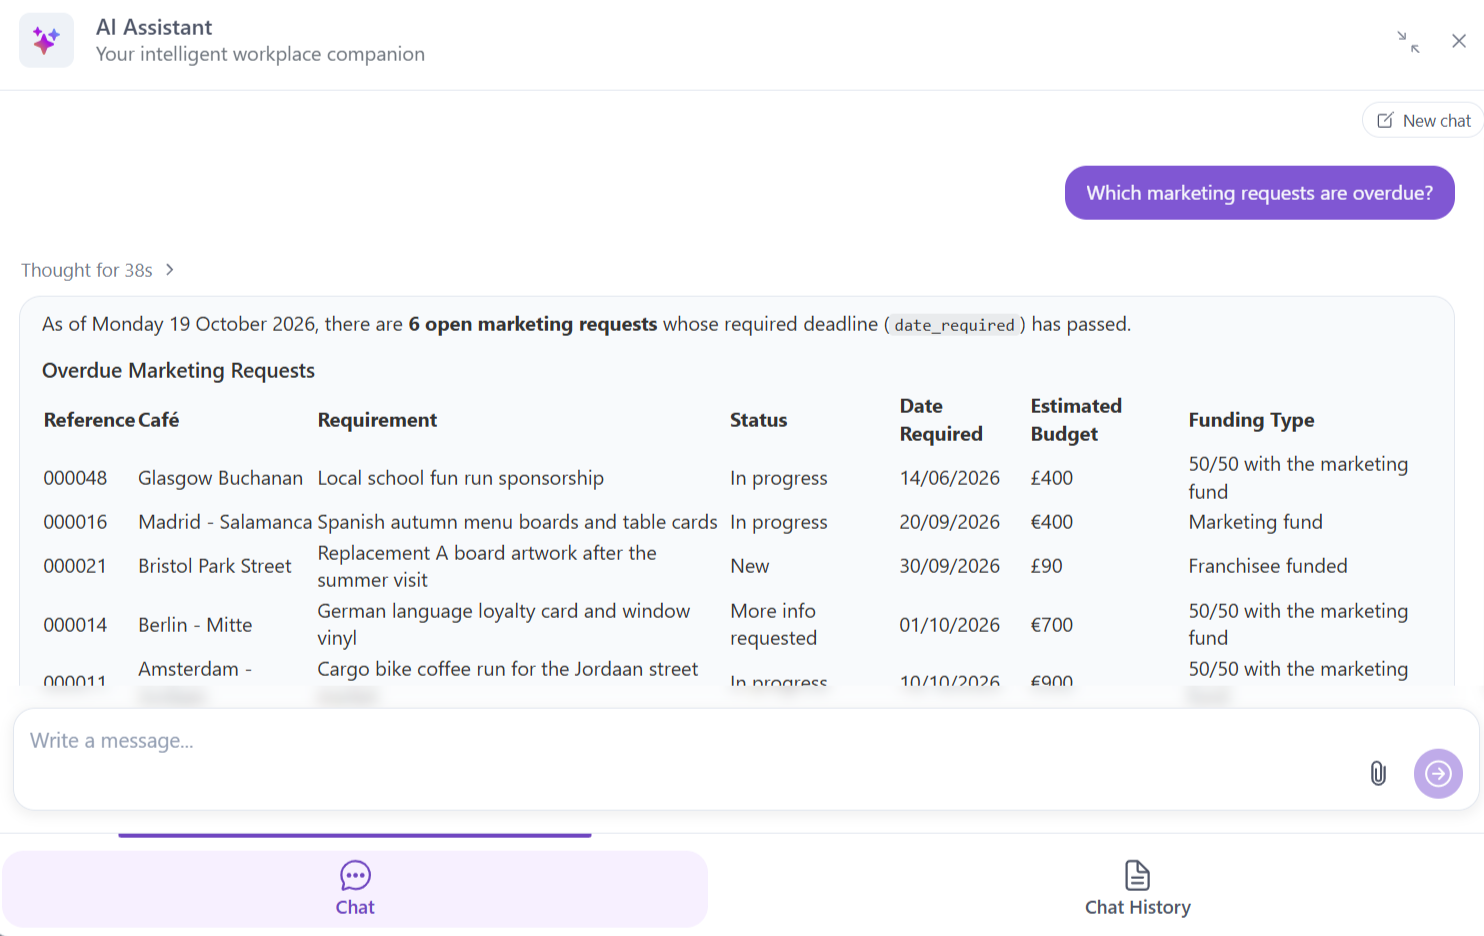The width and height of the screenshot is (1484, 936).
Task: Click reference number 000021
Action: click(75, 566)
